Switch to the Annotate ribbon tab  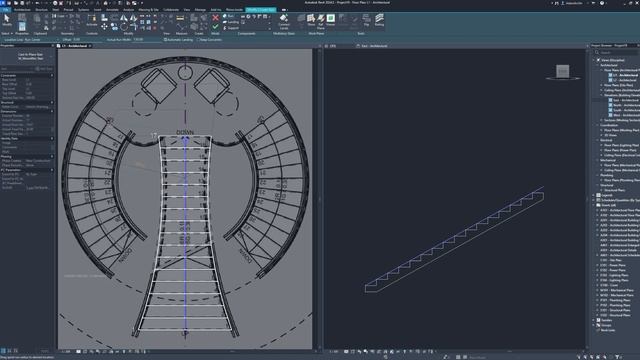click(112, 9)
